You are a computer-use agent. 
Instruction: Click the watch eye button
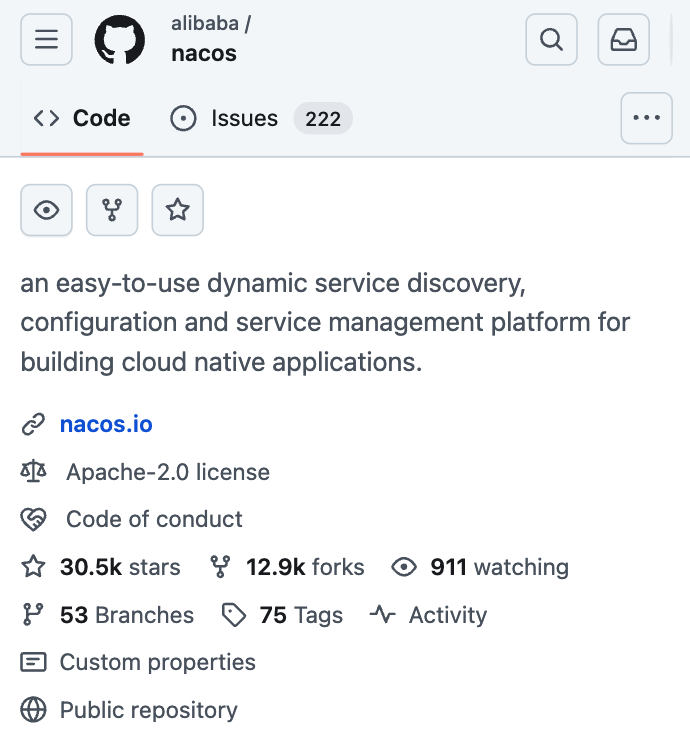(x=46, y=210)
